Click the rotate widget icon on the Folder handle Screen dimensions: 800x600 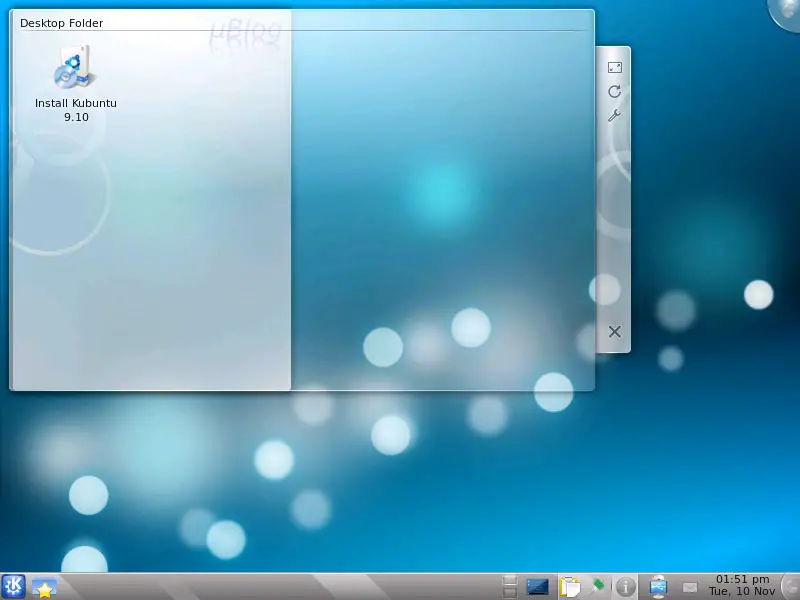click(x=615, y=91)
